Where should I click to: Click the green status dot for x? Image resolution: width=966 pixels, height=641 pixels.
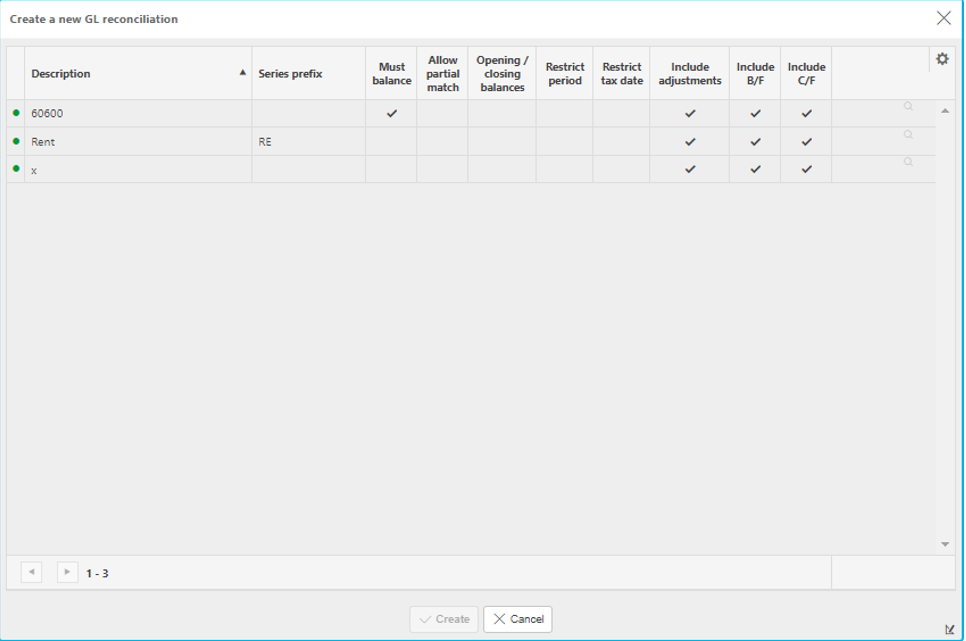(16, 168)
